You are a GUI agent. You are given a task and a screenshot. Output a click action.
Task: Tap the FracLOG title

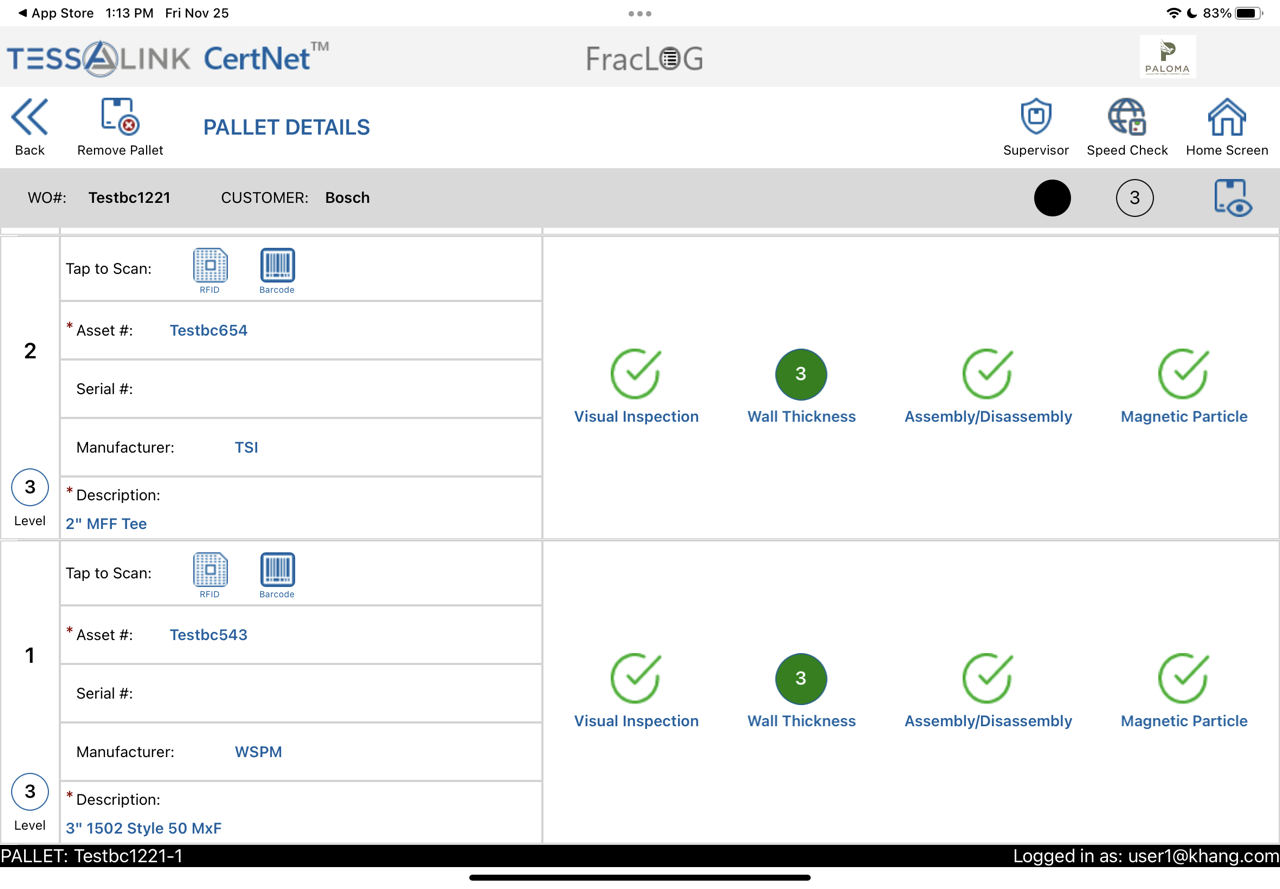645,59
